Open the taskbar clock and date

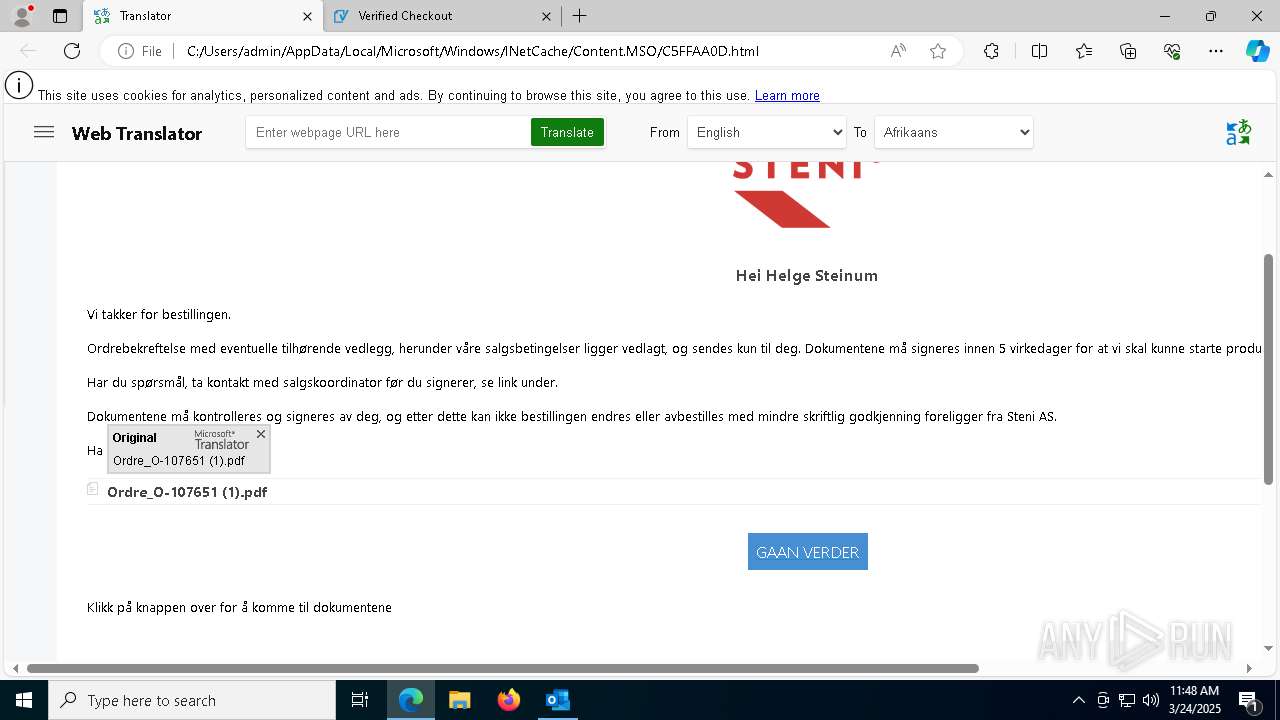(1195, 700)
